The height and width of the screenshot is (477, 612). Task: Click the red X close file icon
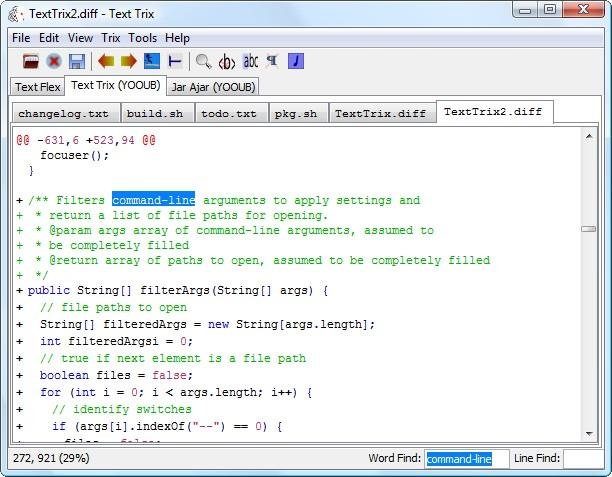point(54,61)
